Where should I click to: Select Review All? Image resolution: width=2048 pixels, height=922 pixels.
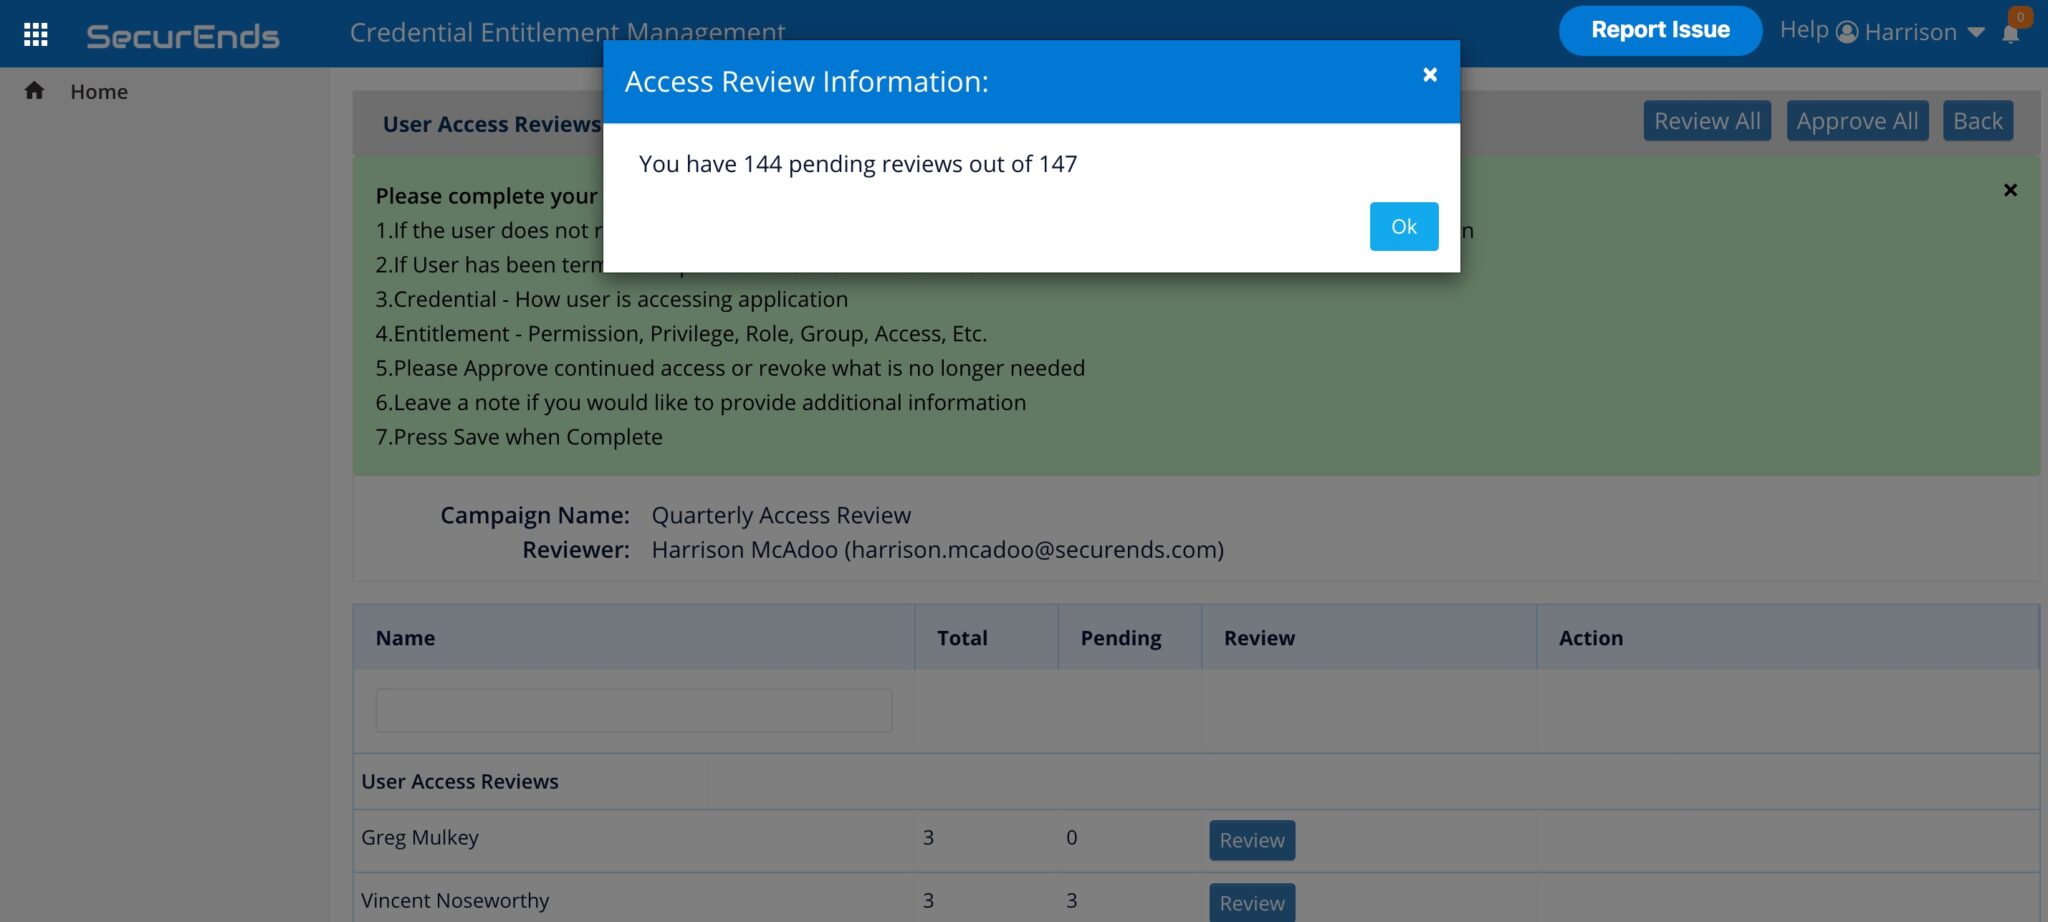(x=1706, y=120)
